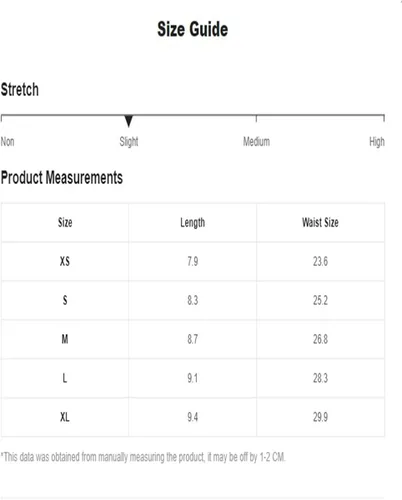The height and width of the screenshot is (500, 402).
Task: Select the XS size row
Action: (x=193, y=261)
